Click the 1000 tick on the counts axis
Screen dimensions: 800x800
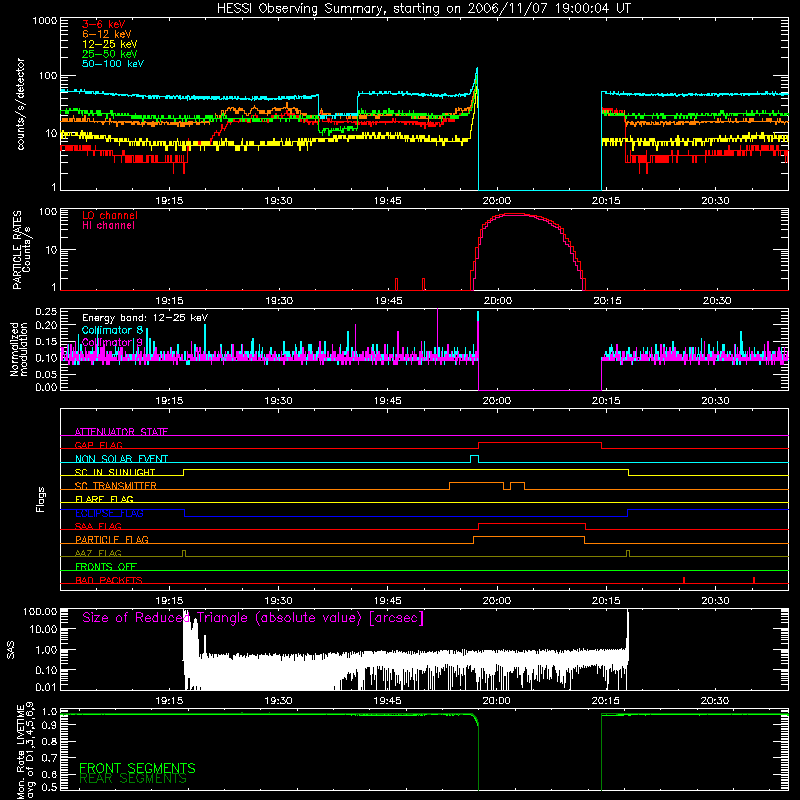click(x=44, y=21)
